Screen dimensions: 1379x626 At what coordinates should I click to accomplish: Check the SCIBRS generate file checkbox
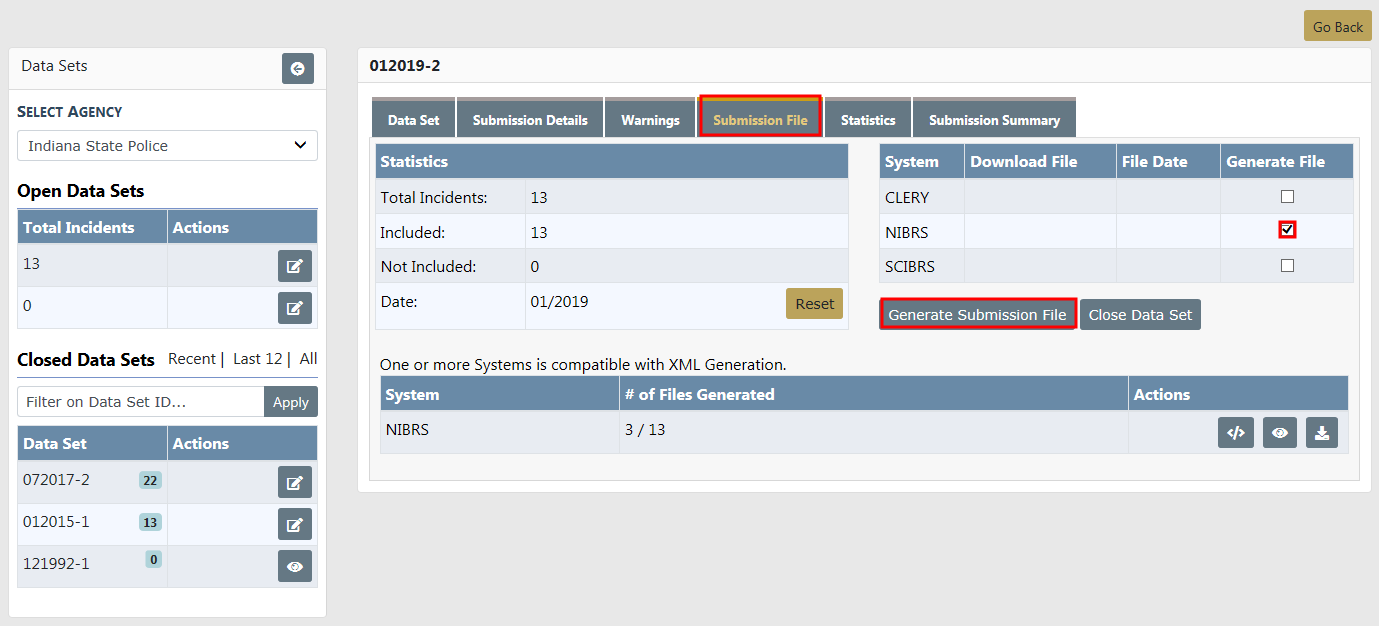pyautogui.click(x=1287, y=265)
